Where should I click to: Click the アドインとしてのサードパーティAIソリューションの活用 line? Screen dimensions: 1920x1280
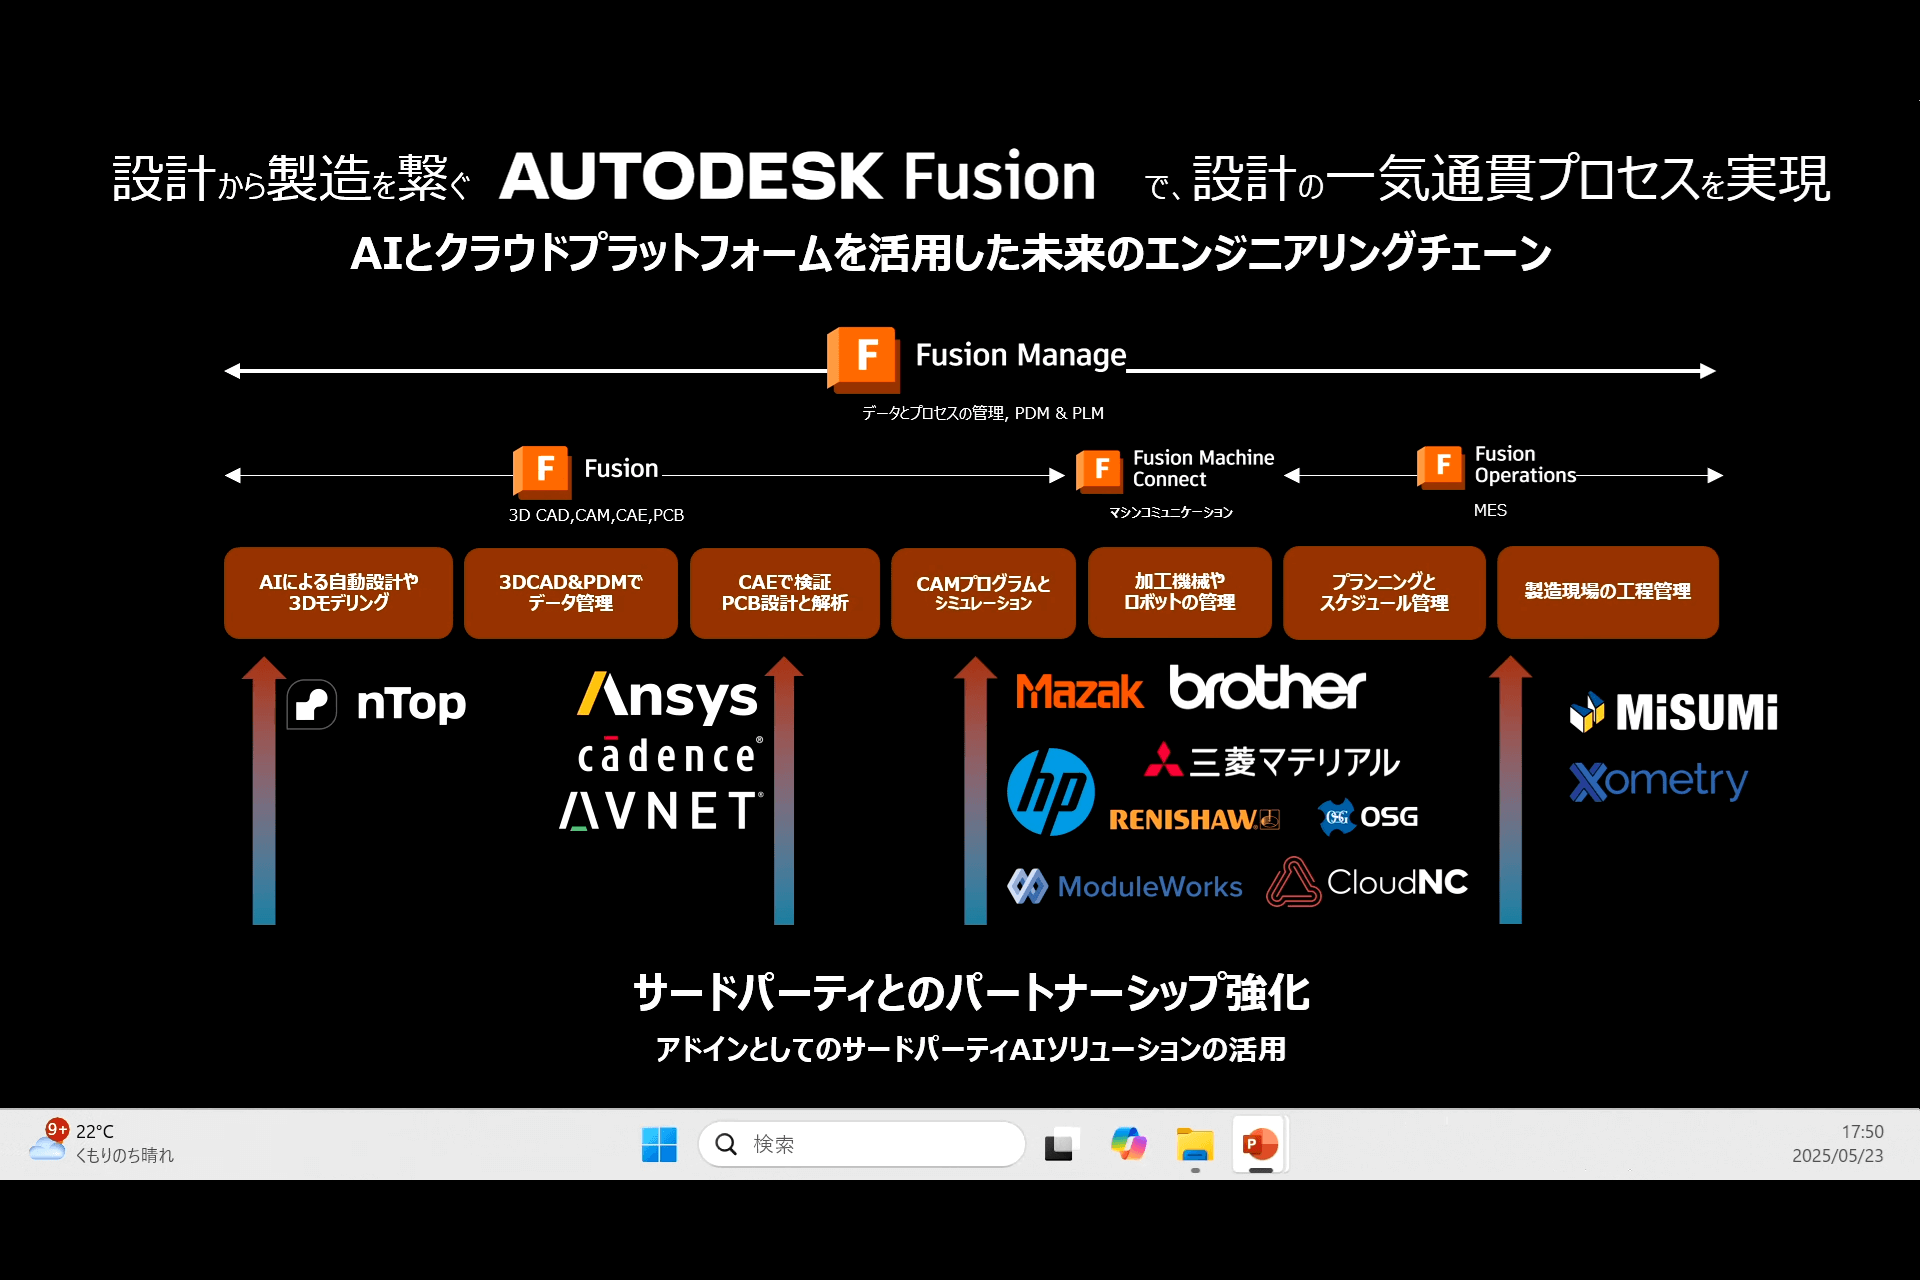click(970, 1049)
